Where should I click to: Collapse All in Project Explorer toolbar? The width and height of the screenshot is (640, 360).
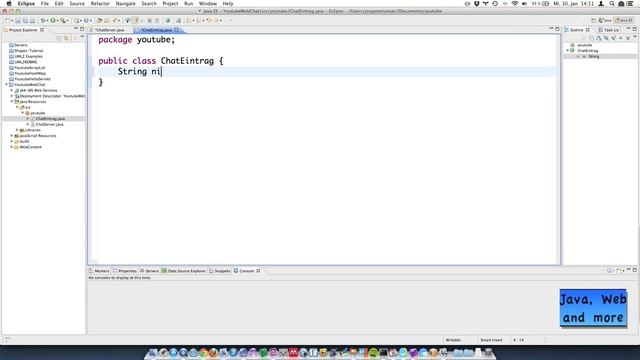59,38
